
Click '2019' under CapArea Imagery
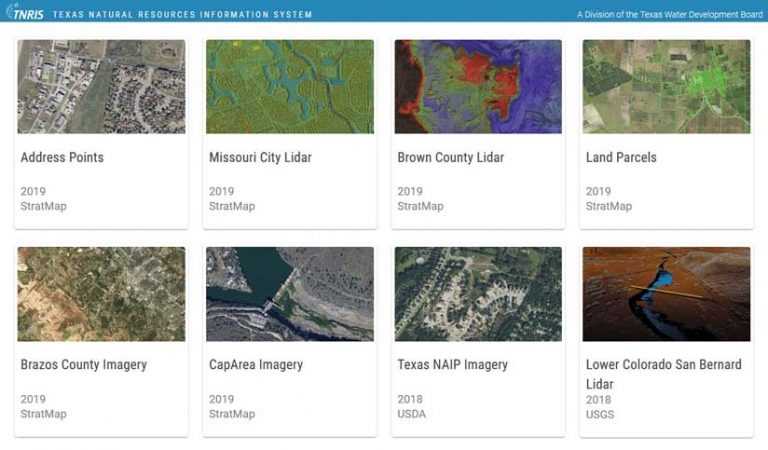pyautogui.click(x=221, y=399)
